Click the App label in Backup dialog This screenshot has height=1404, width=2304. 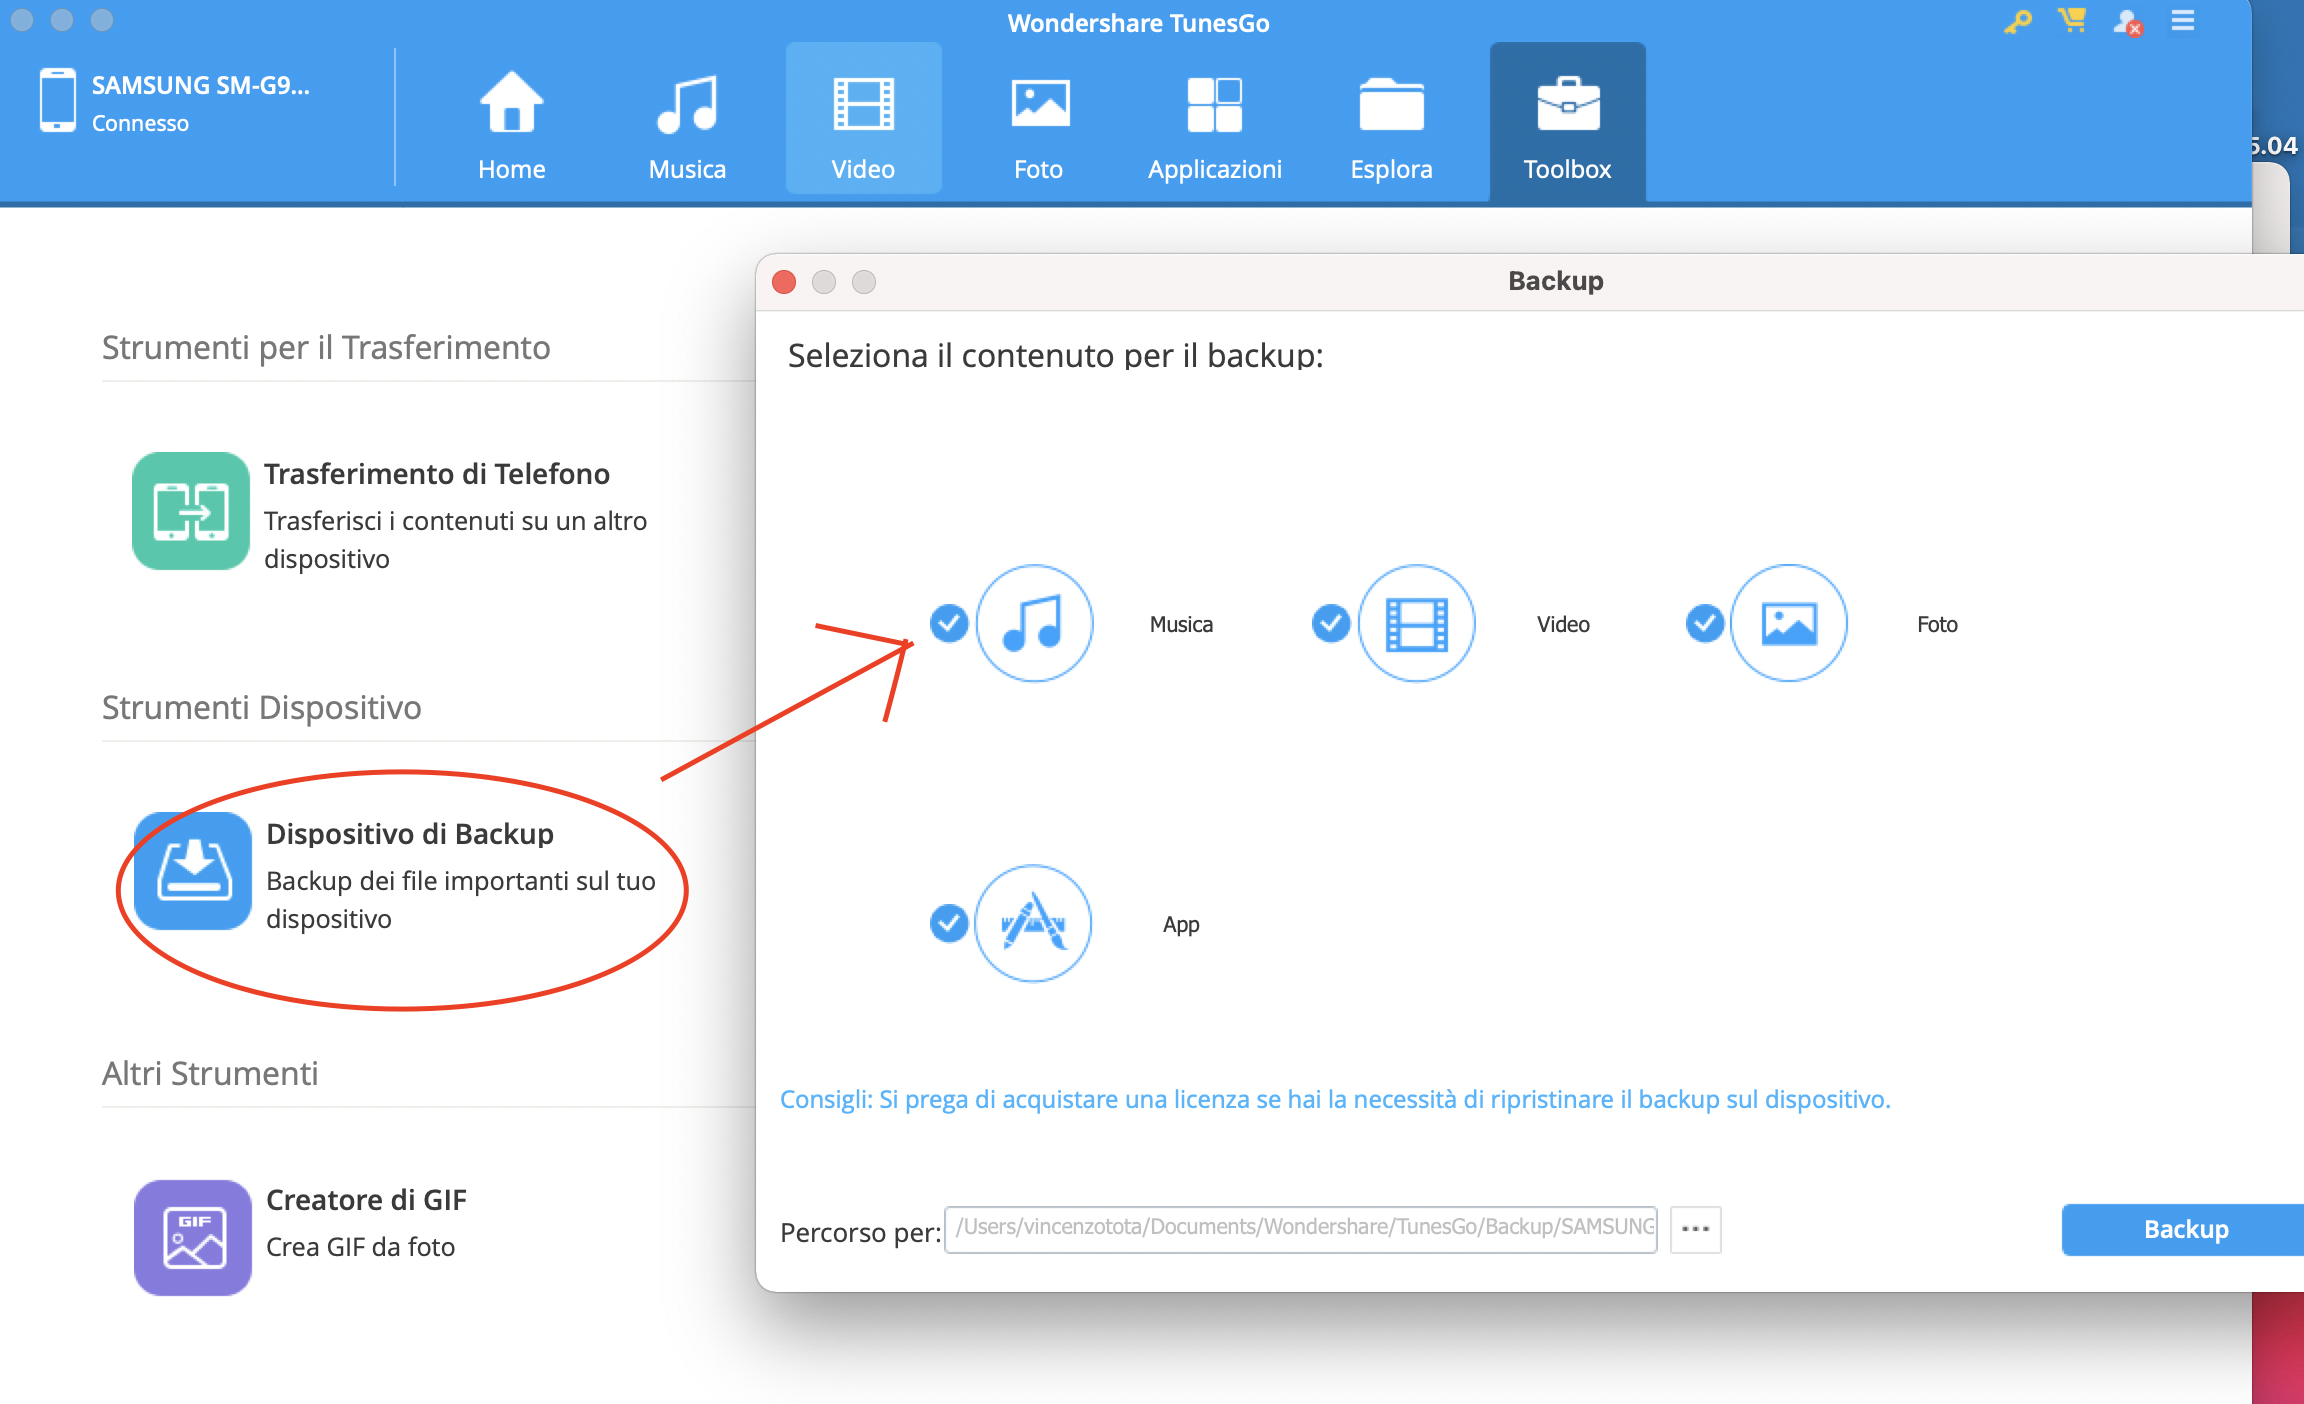pyautogui.click(x=1181, y=925)
